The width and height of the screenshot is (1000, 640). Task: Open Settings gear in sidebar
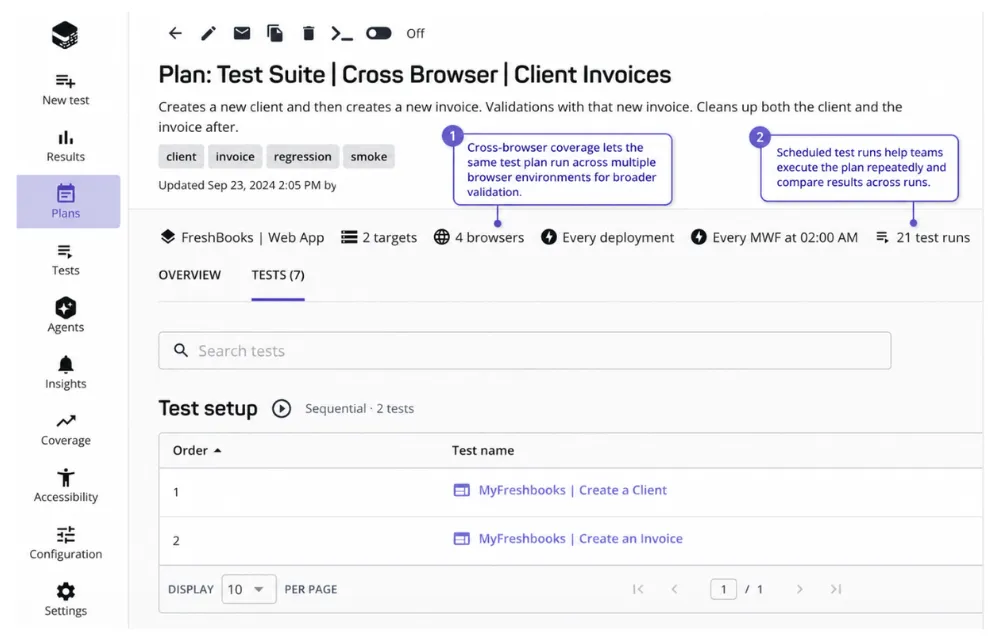pos(66,600)
